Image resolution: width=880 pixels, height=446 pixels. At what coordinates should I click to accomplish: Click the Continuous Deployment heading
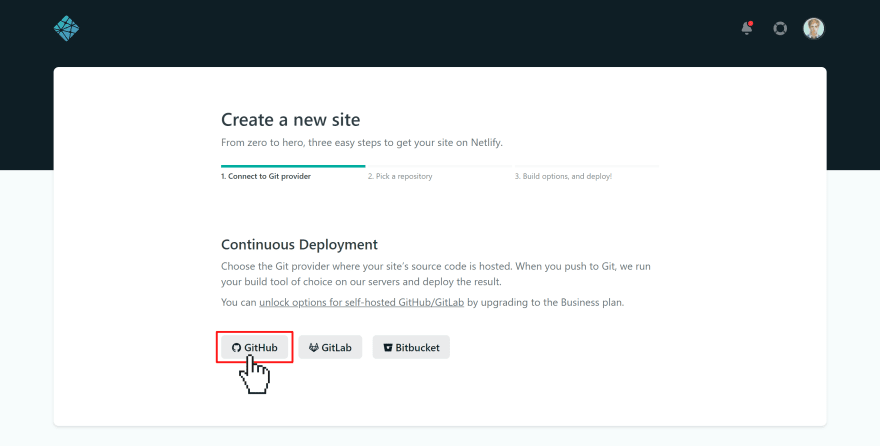pos(299,245)
